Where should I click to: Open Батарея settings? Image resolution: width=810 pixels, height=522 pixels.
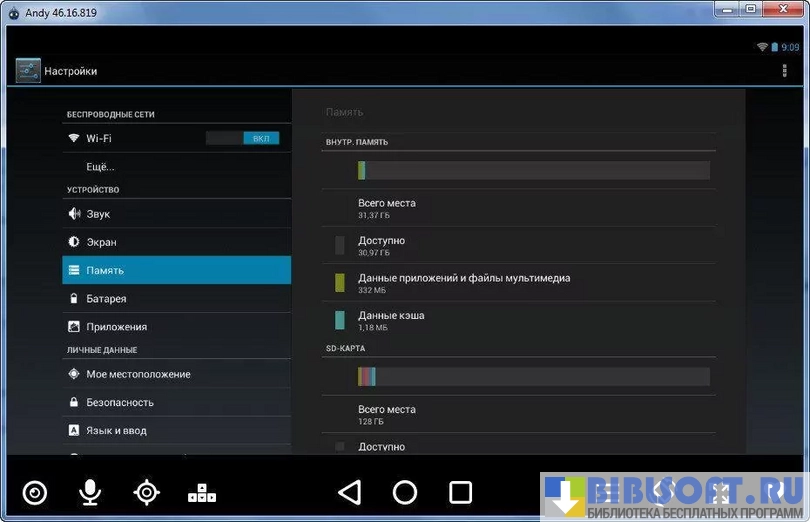pyautogui.click(x=106, y=298)
